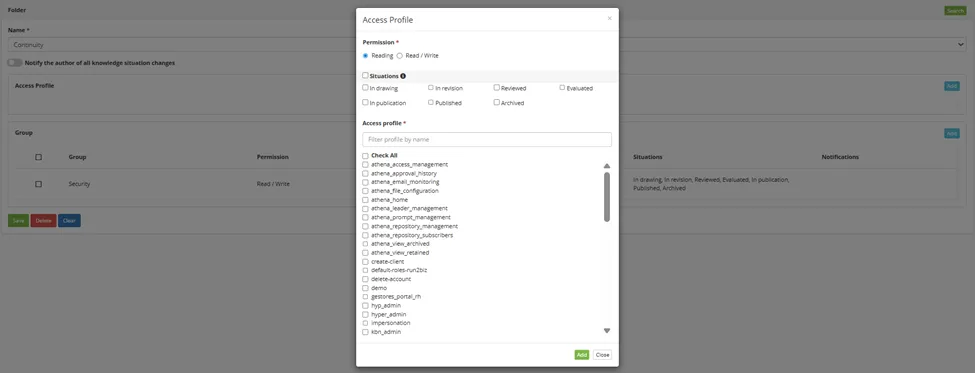Check the default-roles-run2biz profile
Image resolution: width=975 pixels, height=373 pixels.
(x=366, y=270)
